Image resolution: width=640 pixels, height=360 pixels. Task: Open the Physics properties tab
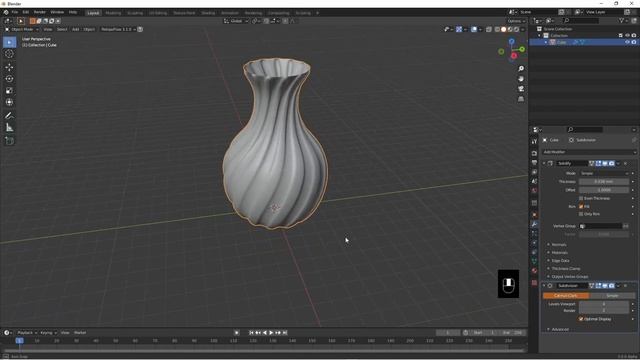coord(534,242)
